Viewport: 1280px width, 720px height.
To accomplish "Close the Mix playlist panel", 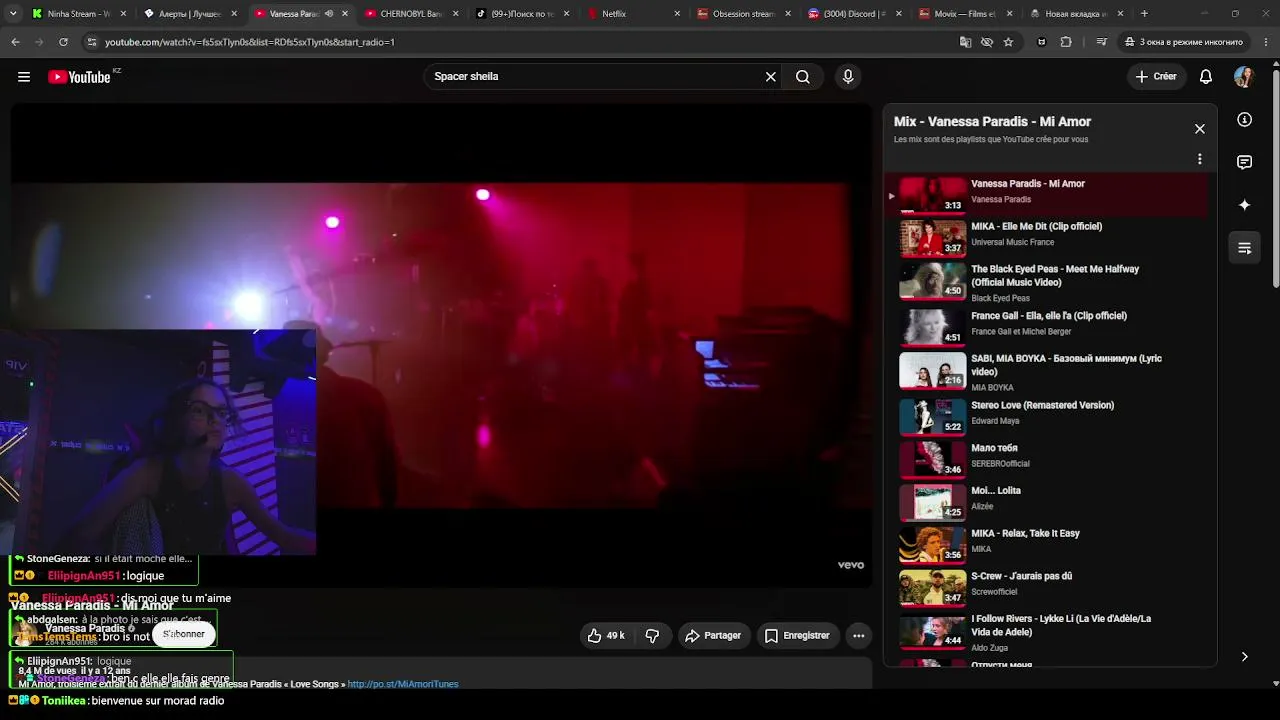I will tap(1200, 129).
